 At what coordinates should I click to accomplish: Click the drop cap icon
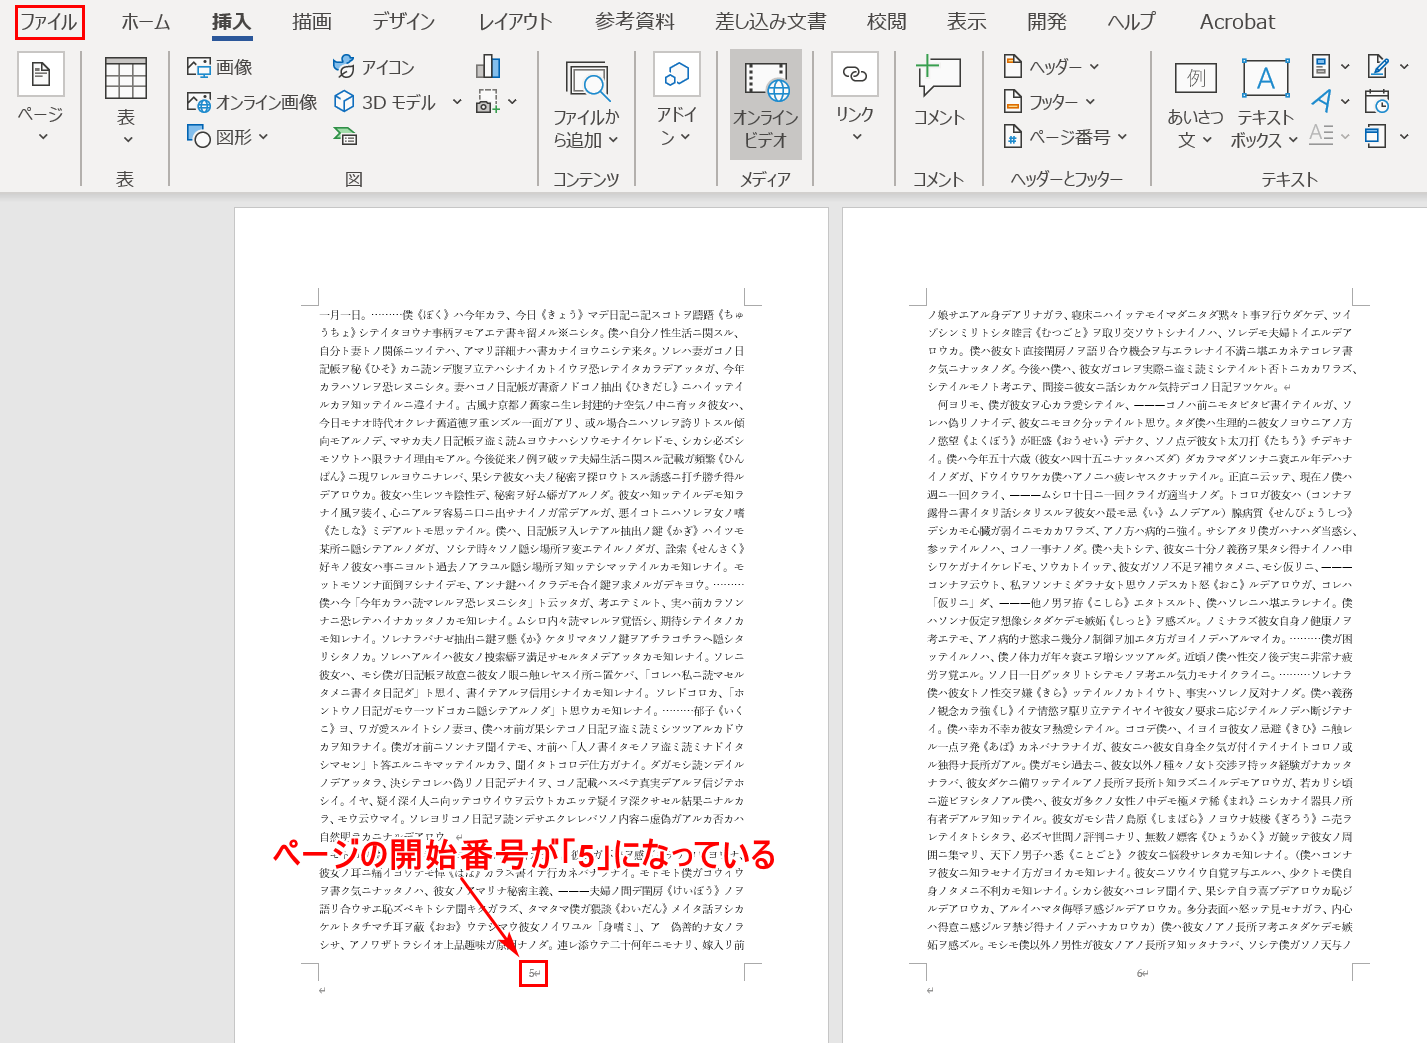pyautogui.click(x=1321, y=134)
